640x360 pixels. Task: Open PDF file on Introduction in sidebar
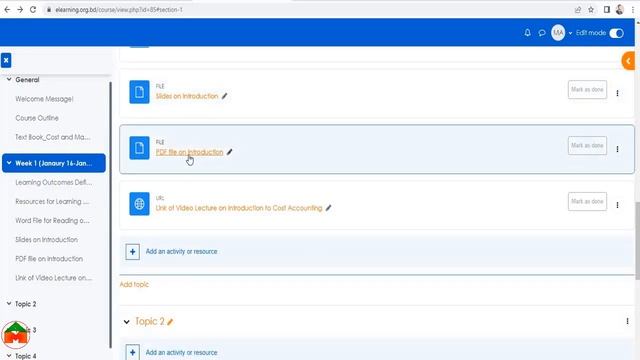pyautogui.click(x=49, y=259)
